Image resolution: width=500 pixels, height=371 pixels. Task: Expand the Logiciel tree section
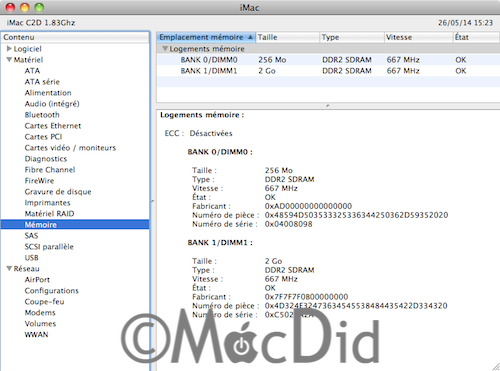[9, 49]
